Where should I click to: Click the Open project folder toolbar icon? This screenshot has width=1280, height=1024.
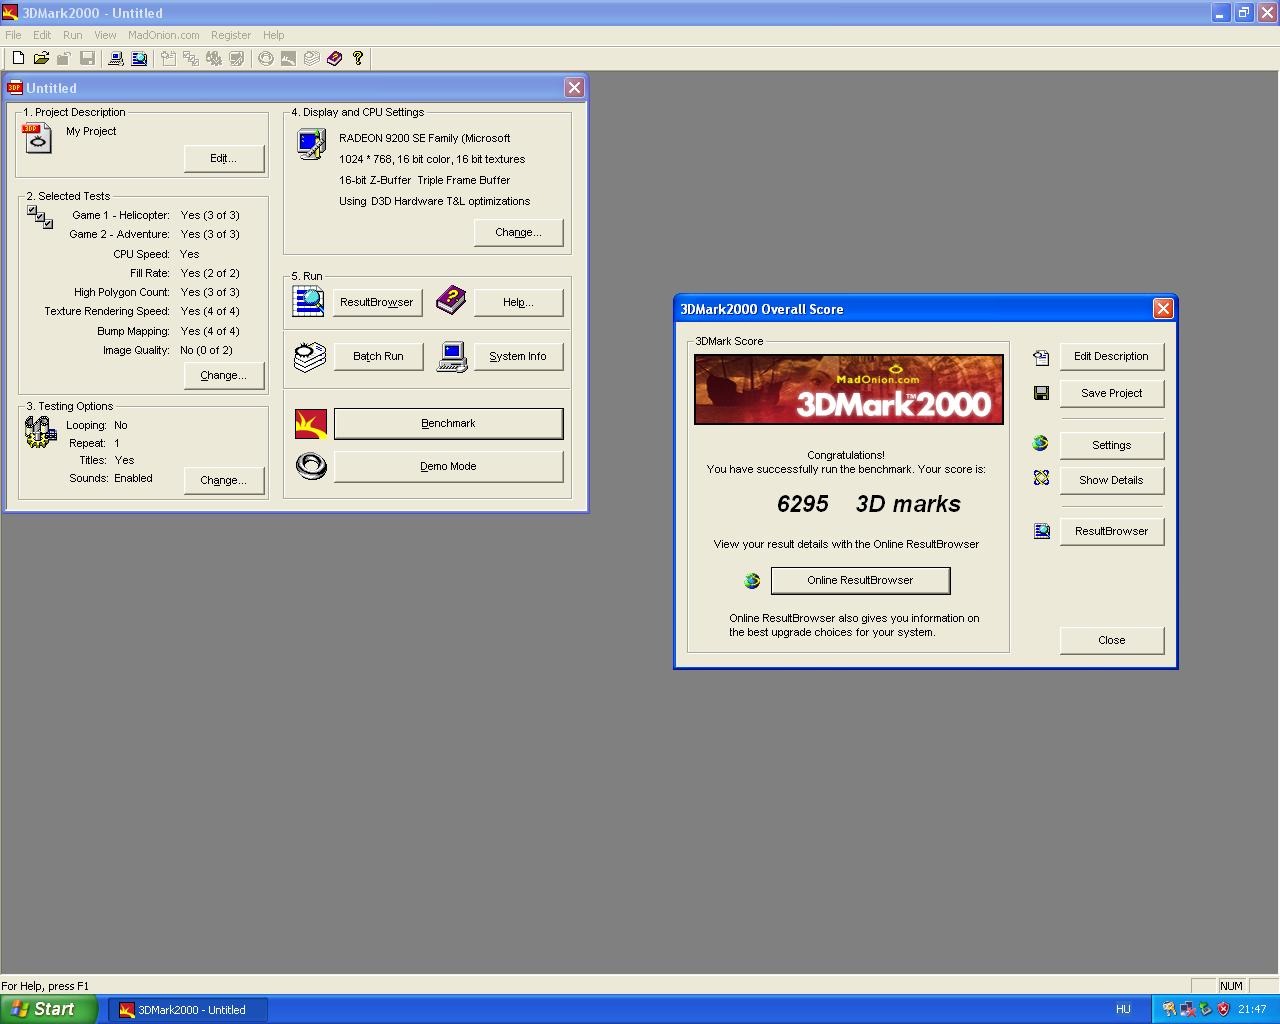pos(41,59)
